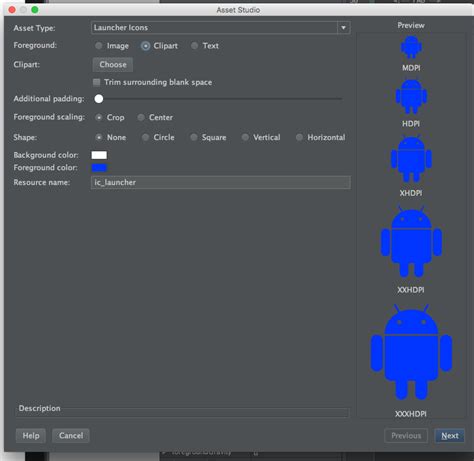Click the Asset Studio window title
Viewport: 474px width, 461px height.
[x=238, y=10]
